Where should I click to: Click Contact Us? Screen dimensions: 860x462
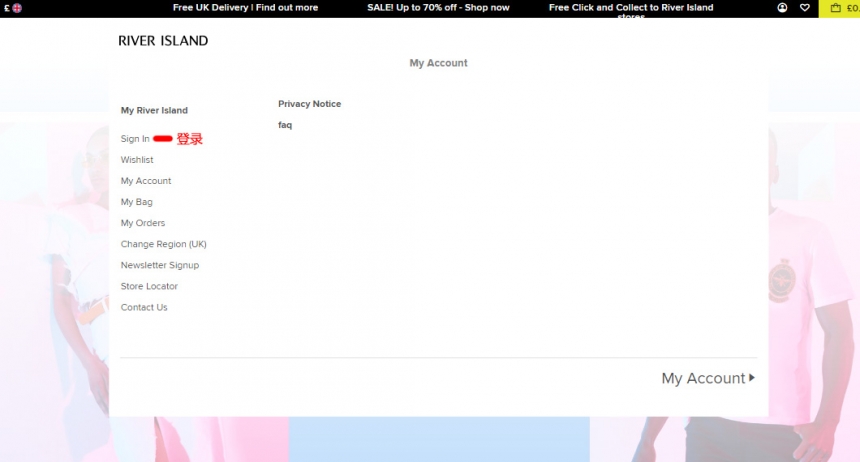144,307
